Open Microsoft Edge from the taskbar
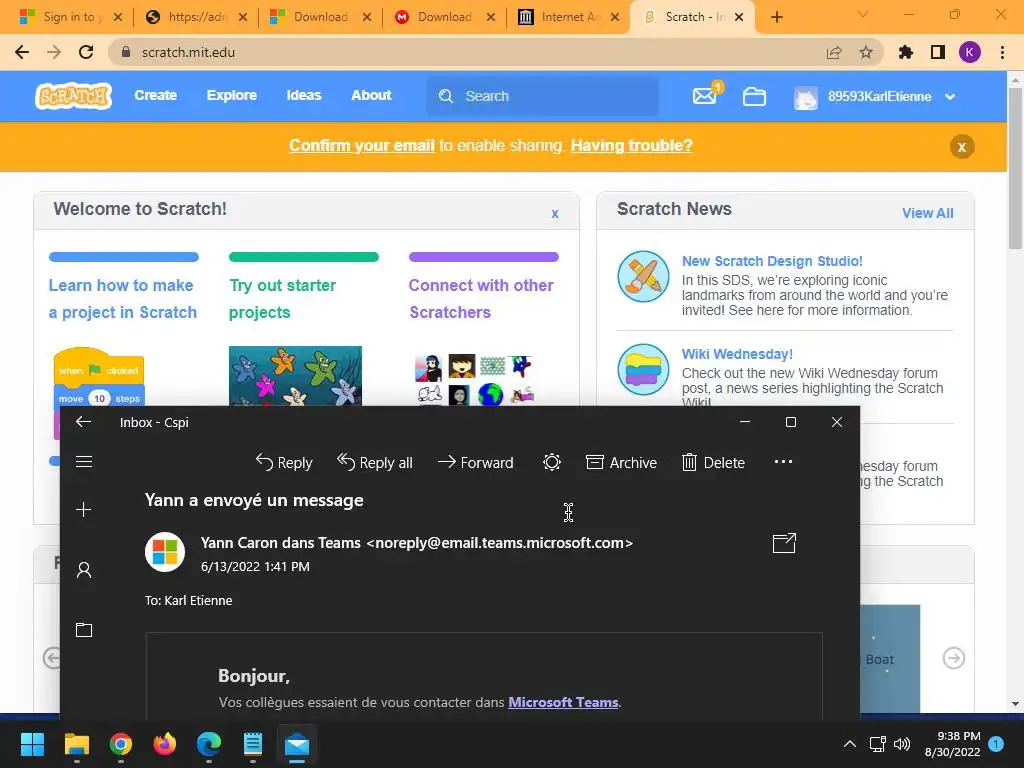This screenshot has height=768, width=1024. point(209,744)
